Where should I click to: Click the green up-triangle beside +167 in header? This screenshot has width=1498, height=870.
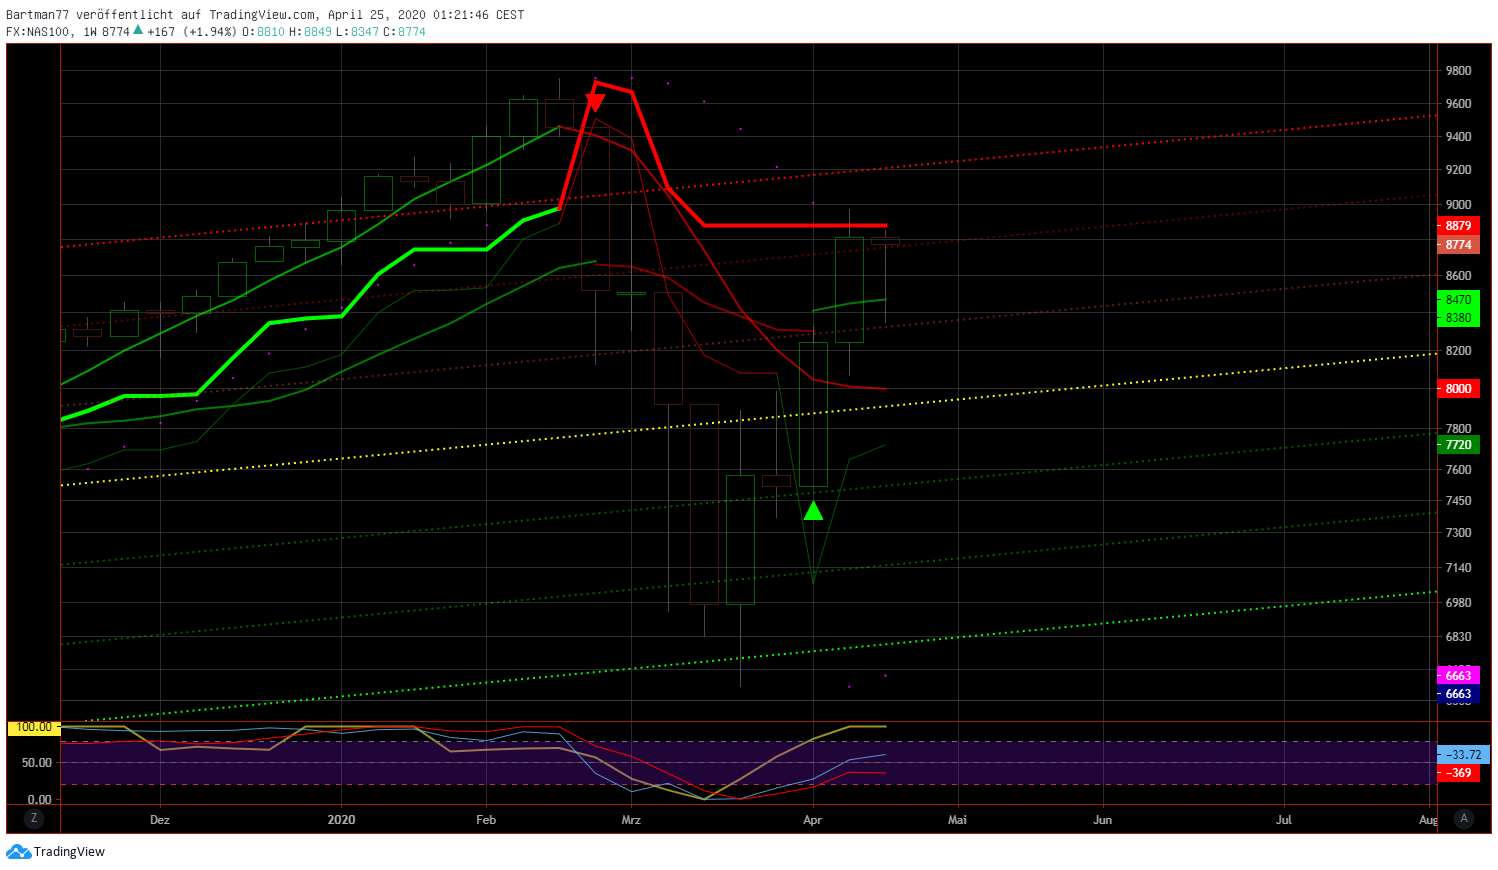(x=137, y=31)
